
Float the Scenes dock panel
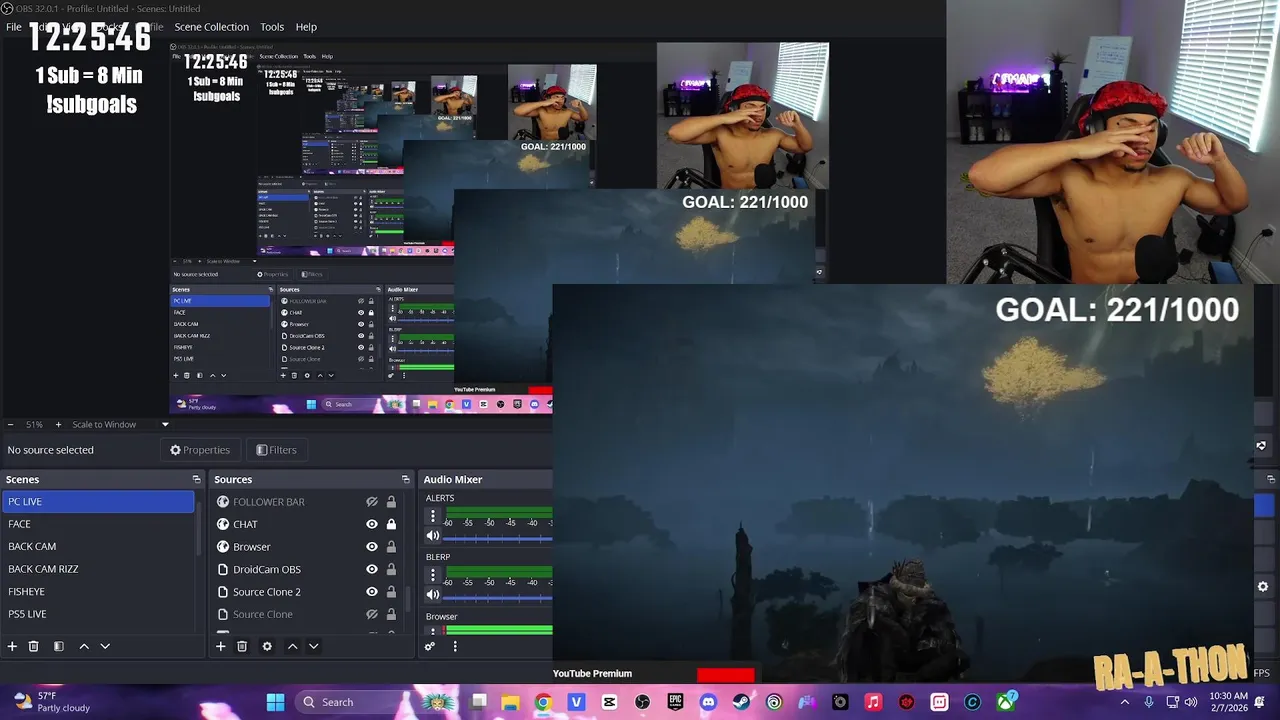click(x=196, y=479)
